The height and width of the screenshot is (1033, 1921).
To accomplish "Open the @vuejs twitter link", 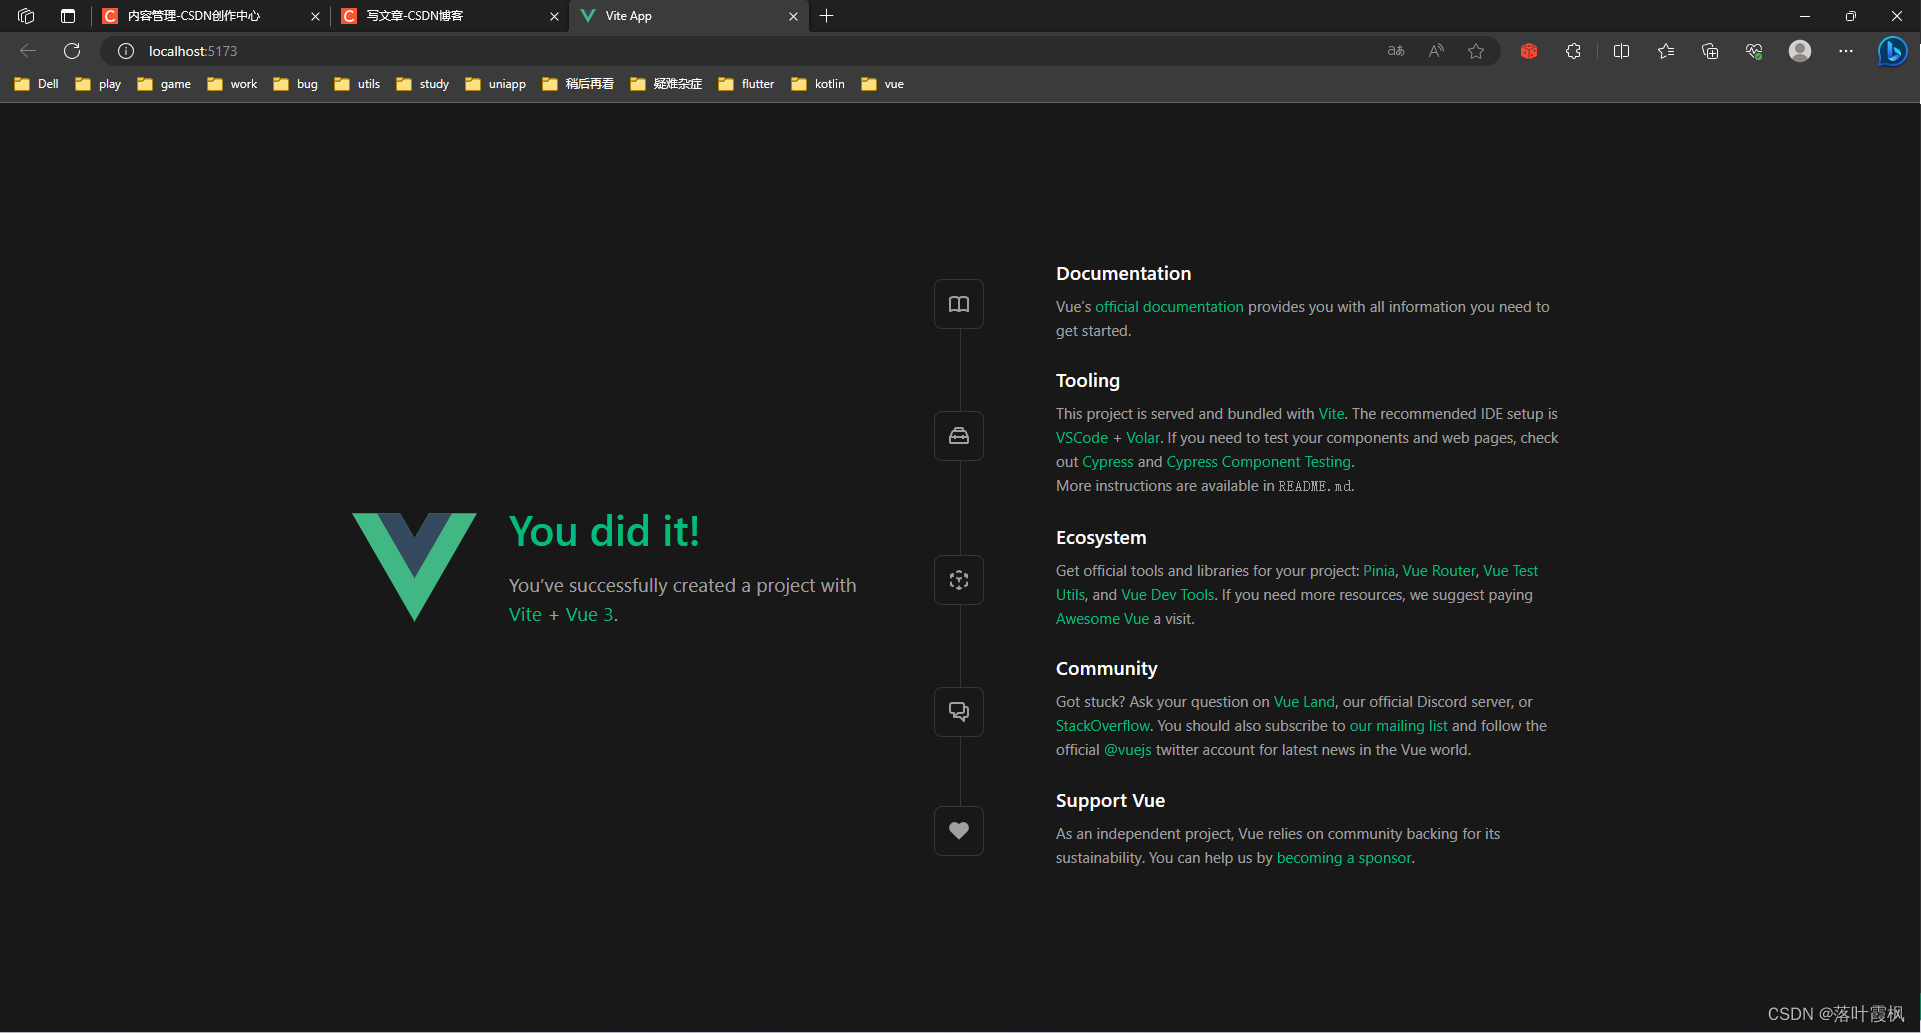I will [1127, 750].
